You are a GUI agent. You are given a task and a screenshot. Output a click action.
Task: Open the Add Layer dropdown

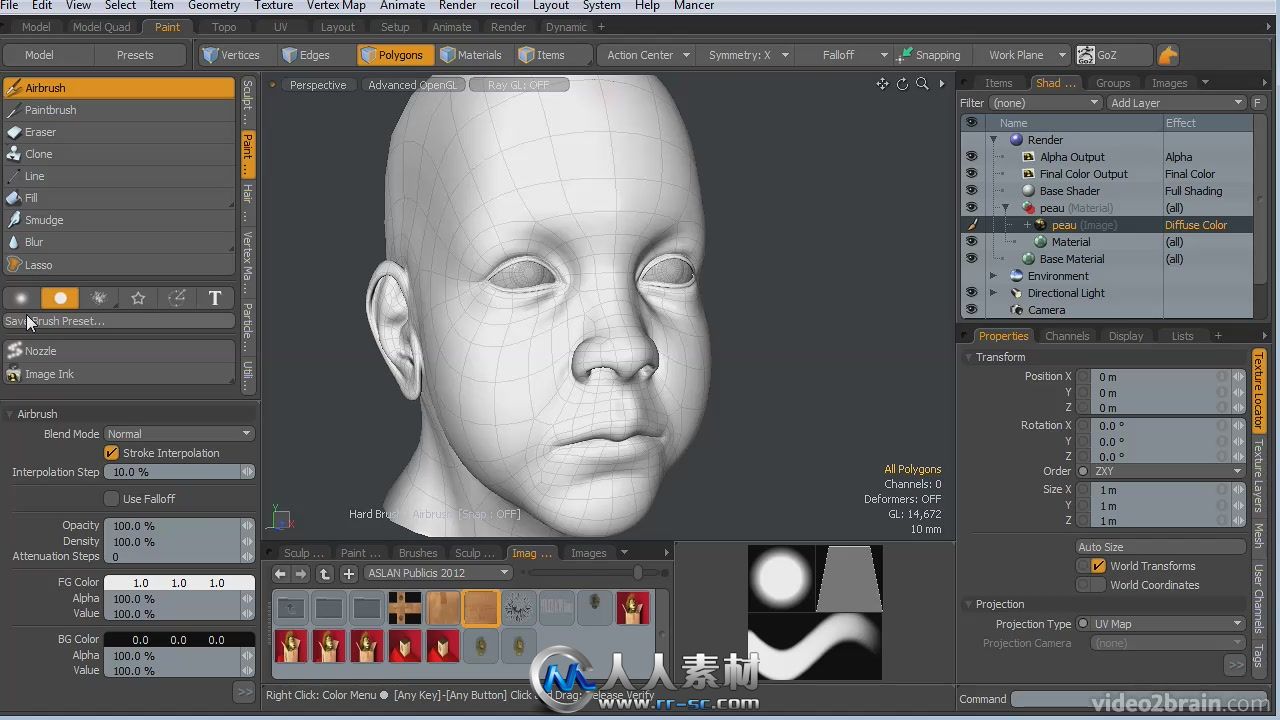pyautogui.click(x=1175, y=103)
